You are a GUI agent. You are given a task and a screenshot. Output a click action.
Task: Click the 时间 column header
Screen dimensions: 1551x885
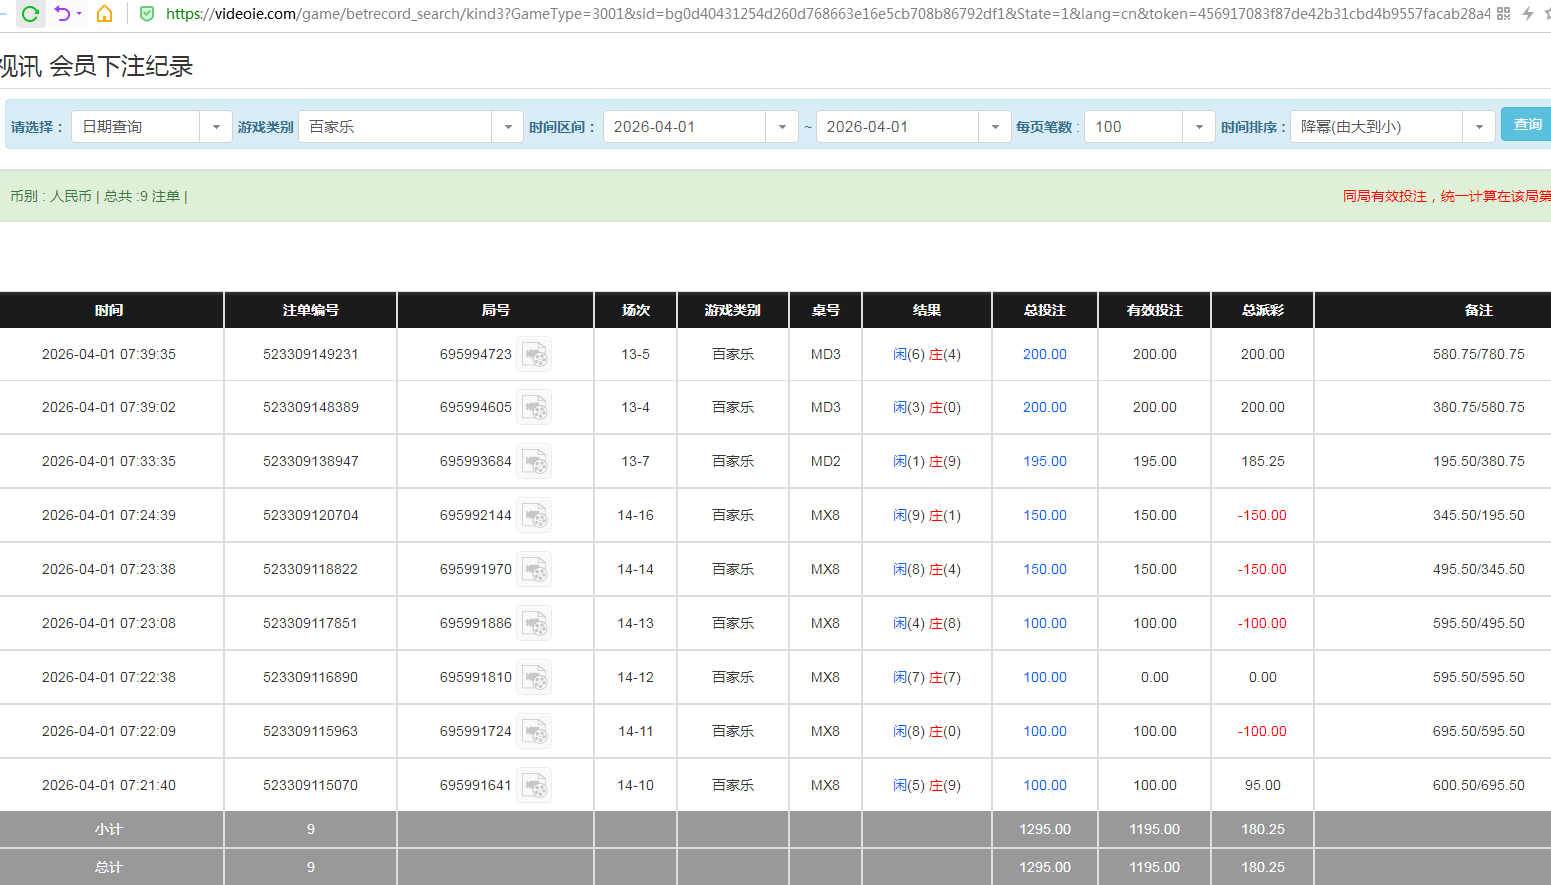(109, 311)
